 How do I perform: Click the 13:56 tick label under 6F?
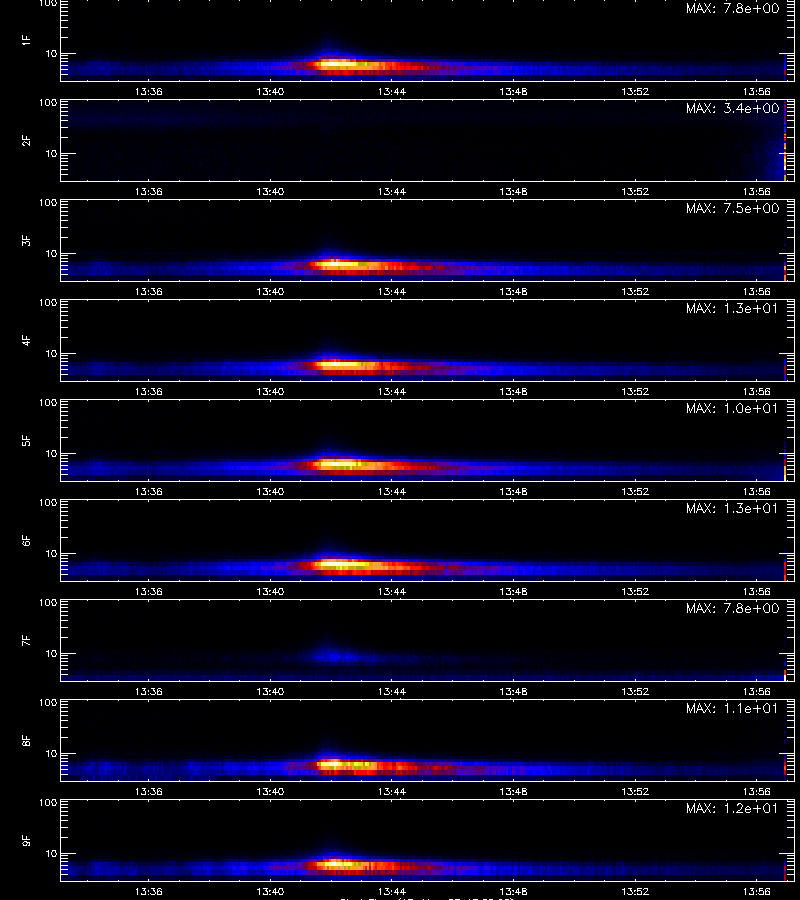pos(756,591)
